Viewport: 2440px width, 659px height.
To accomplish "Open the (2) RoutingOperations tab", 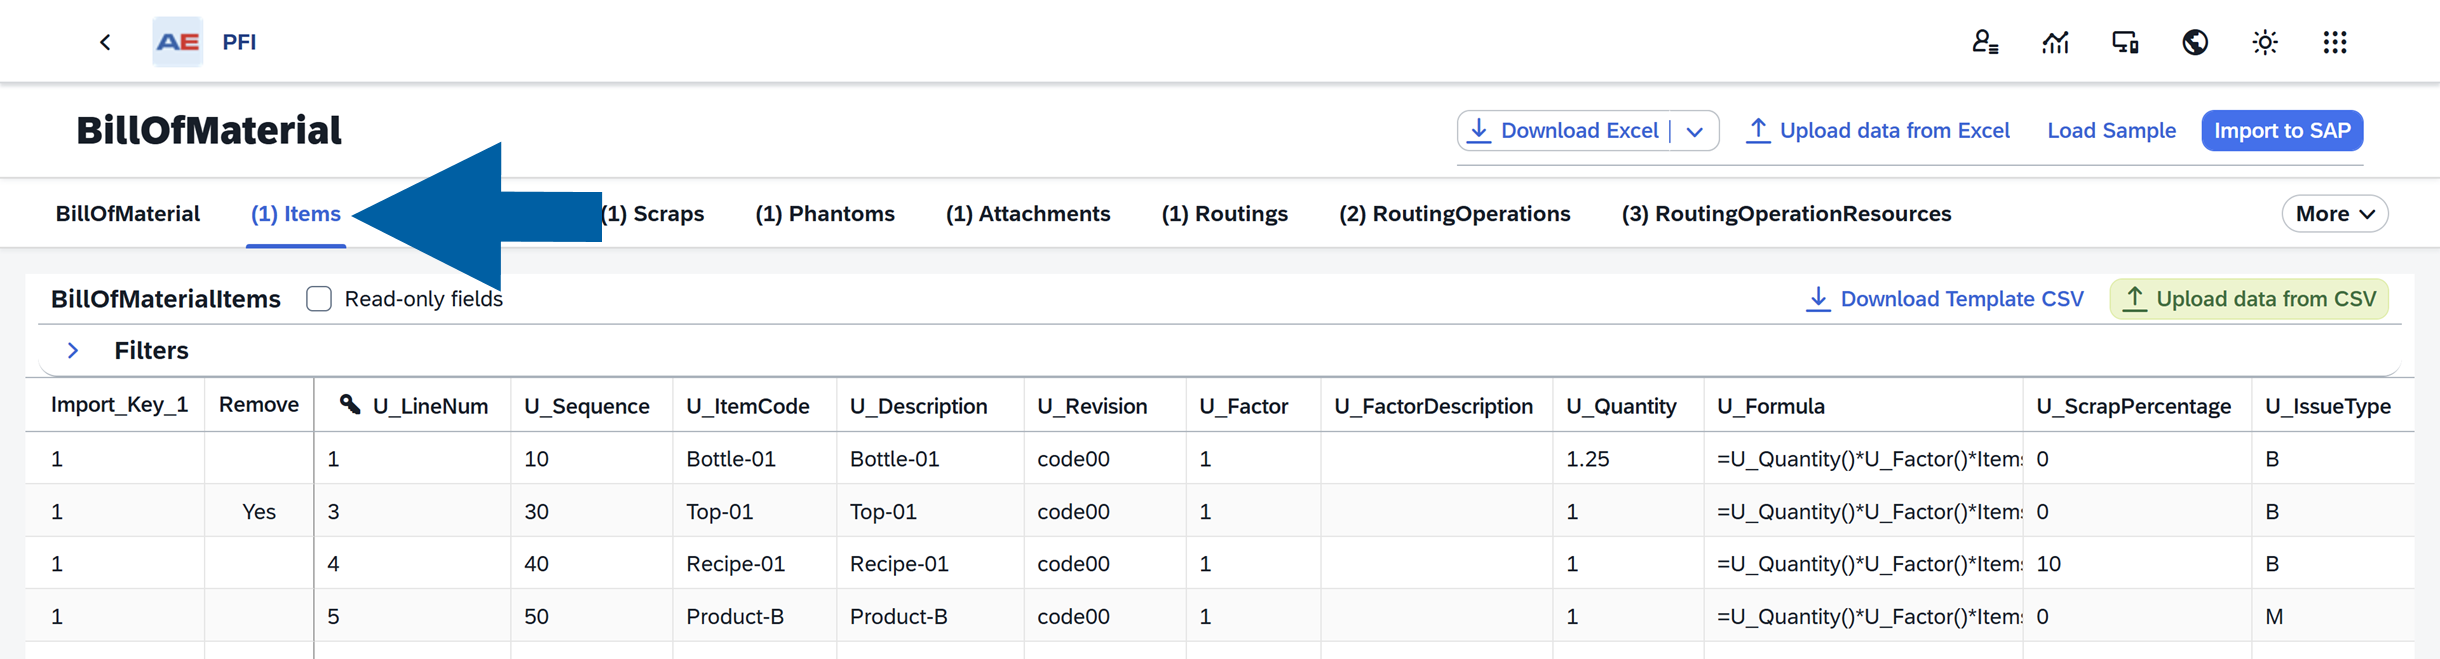I will 1454,214.
